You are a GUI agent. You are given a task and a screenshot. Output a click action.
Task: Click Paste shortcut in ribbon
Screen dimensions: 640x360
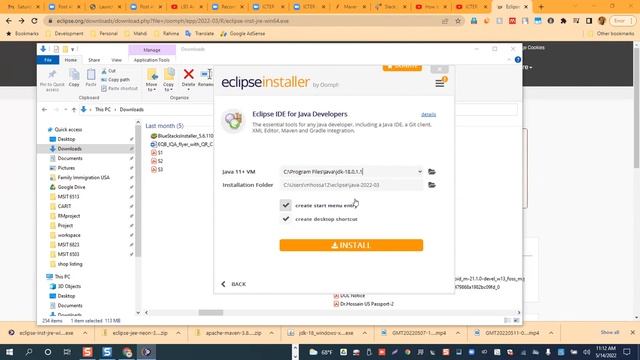119,88
